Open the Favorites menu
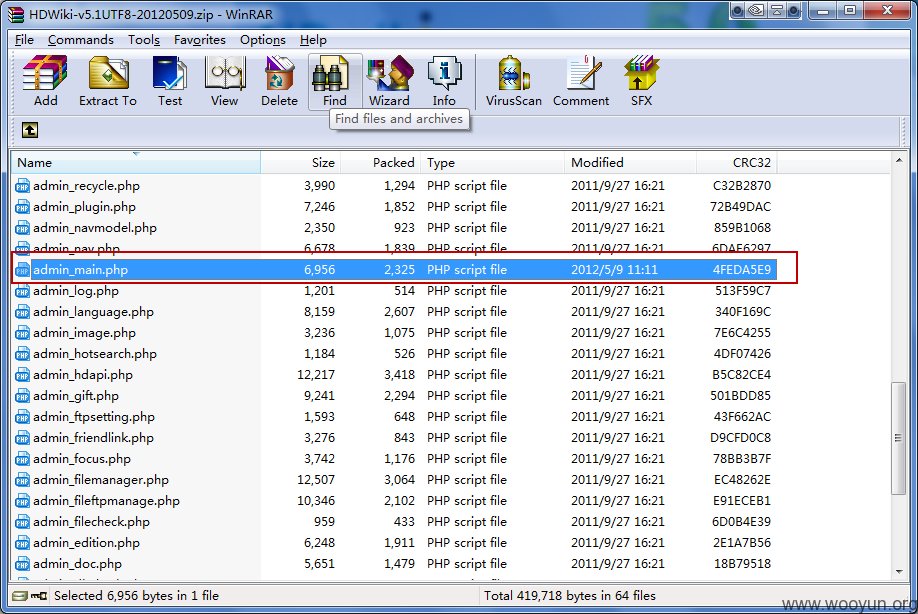918x614 pixels. [200, 40]
